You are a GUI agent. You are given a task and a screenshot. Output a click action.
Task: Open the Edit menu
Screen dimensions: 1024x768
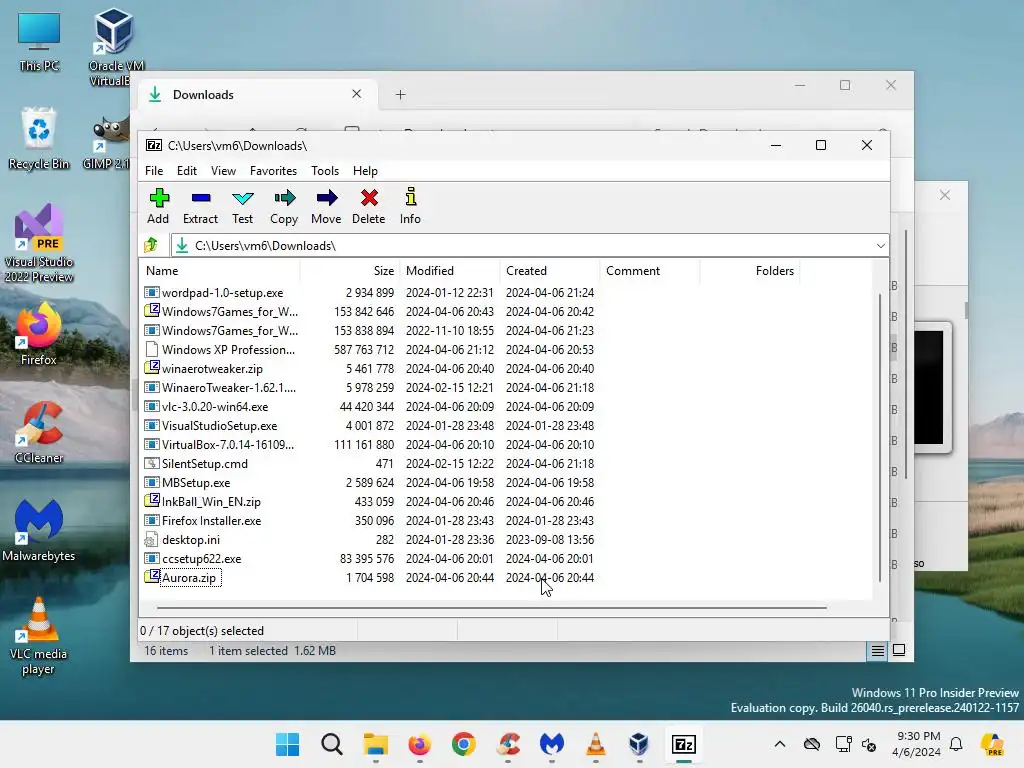click(187, 170)
